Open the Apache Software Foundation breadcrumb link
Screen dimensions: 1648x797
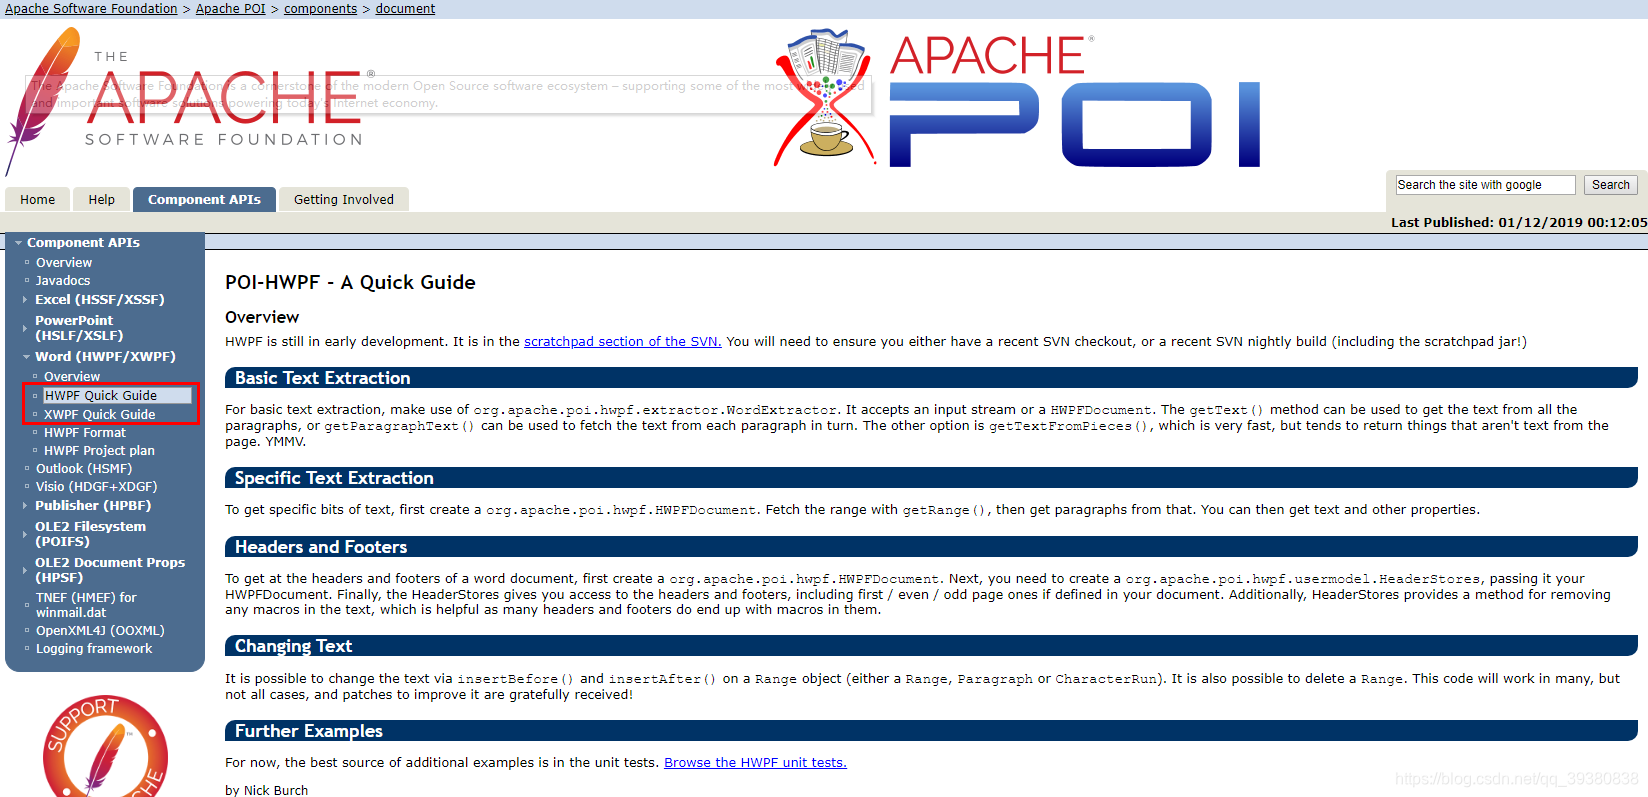click(91, 9)
